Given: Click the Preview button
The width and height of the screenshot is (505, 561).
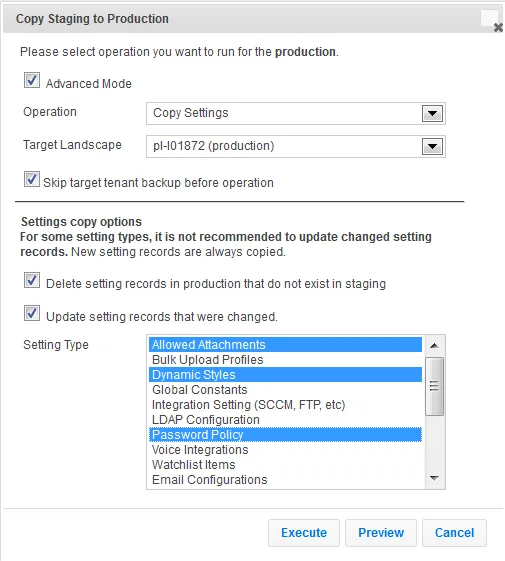Looking at the screenshot, I should click(x=381, y=533).
